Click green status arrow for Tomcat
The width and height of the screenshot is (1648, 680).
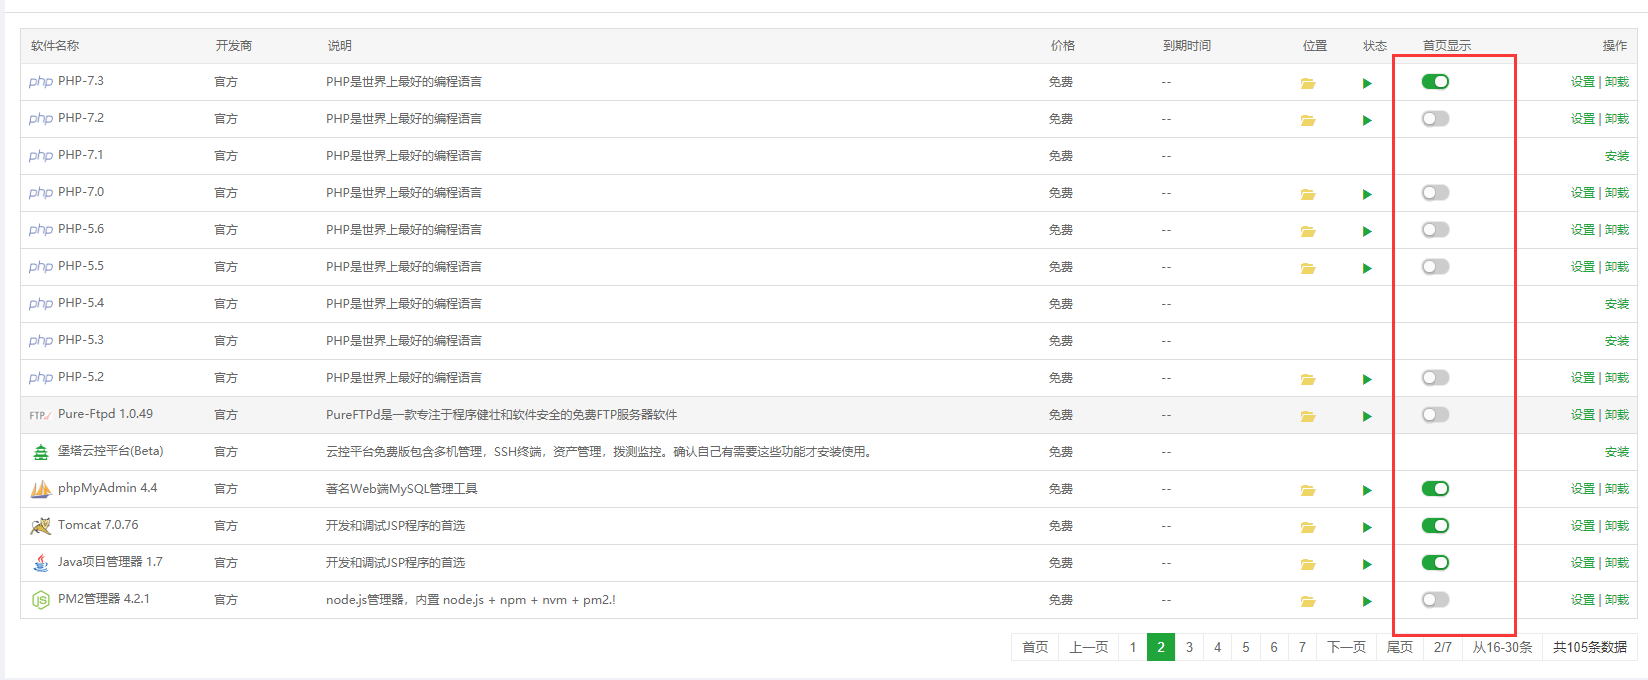pos(1367,527)
